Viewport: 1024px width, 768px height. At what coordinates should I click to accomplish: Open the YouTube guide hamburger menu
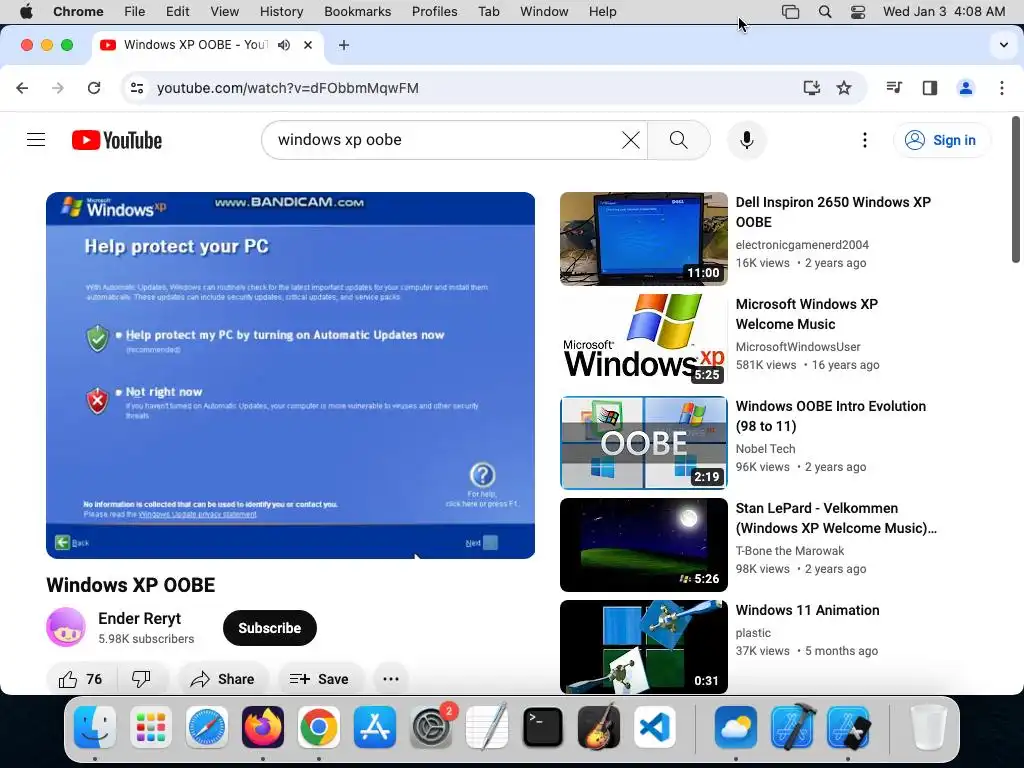36,140
